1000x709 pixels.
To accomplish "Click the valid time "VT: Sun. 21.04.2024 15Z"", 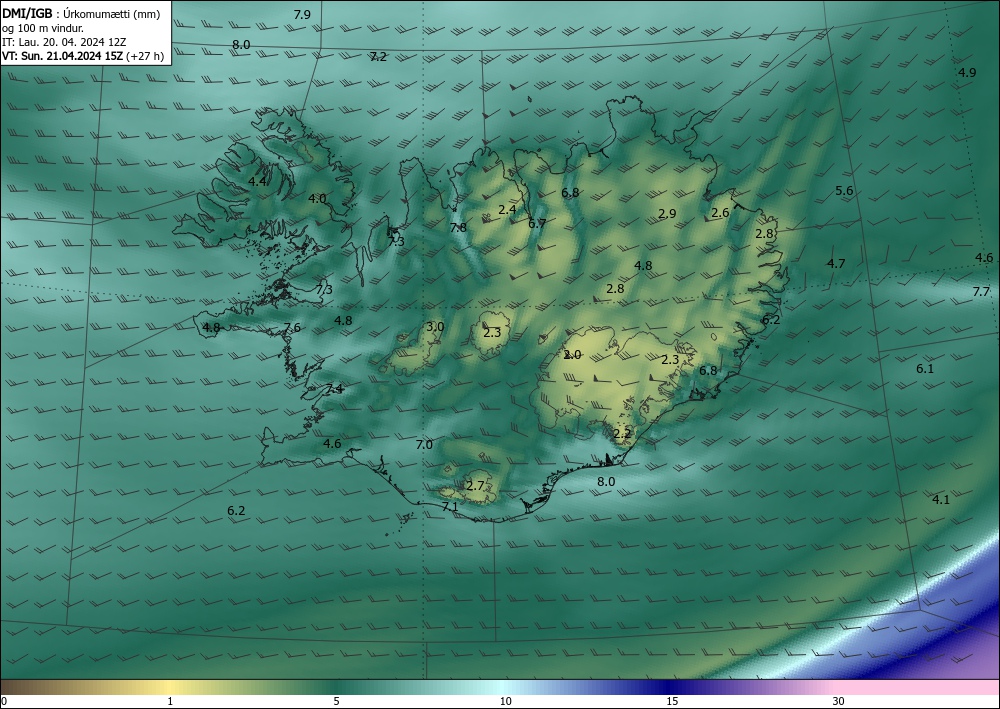I will point(62,56).
